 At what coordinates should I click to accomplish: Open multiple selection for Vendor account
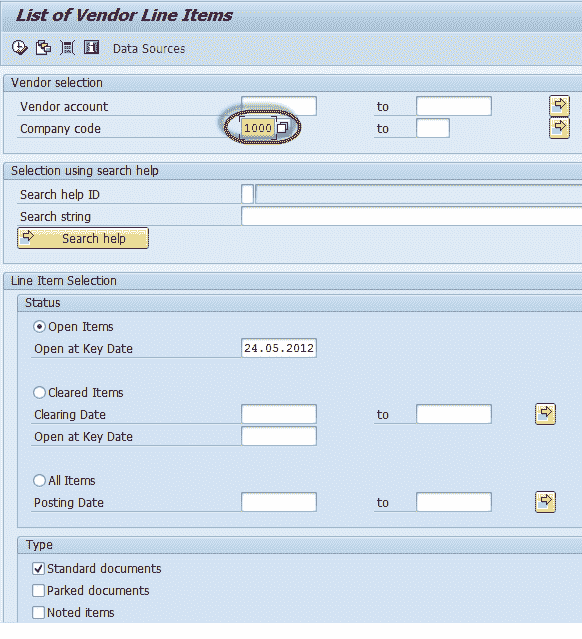click(x=559, y=106)
